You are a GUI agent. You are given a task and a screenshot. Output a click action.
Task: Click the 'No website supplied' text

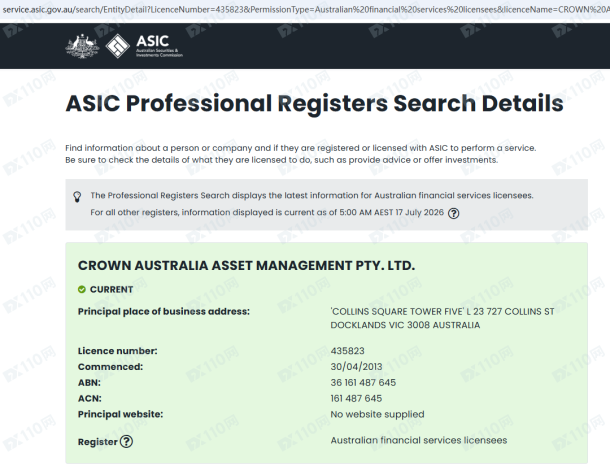pos(377,414)
